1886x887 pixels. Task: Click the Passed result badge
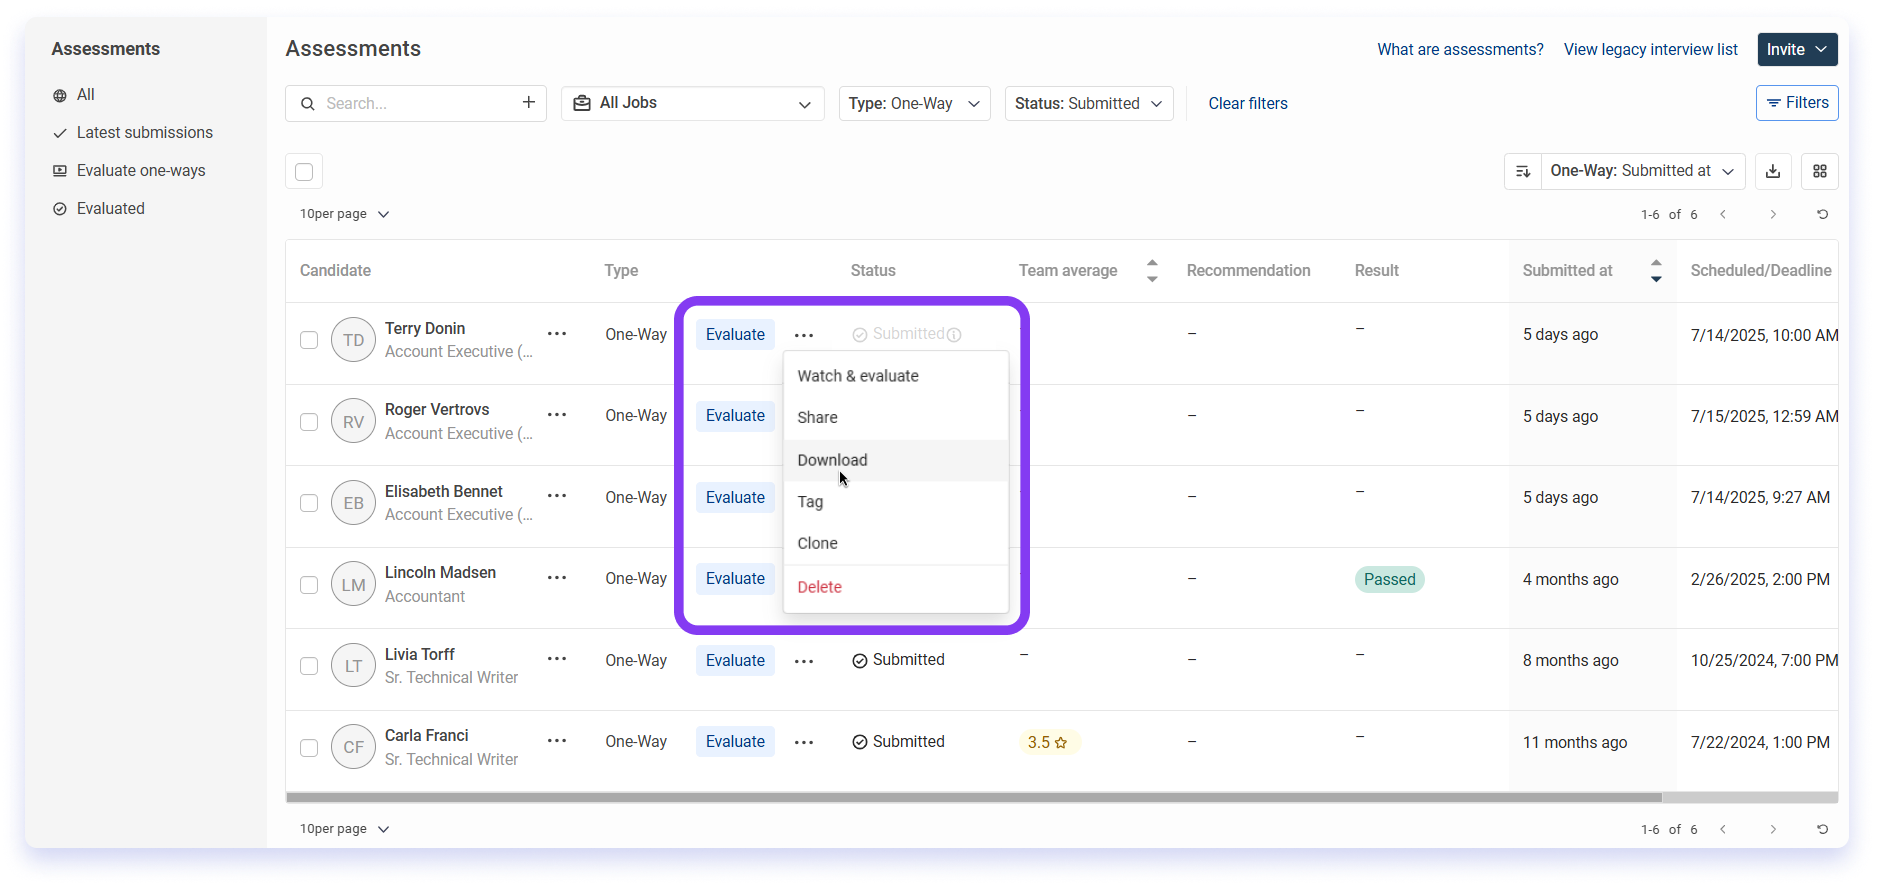[1389, 580]
